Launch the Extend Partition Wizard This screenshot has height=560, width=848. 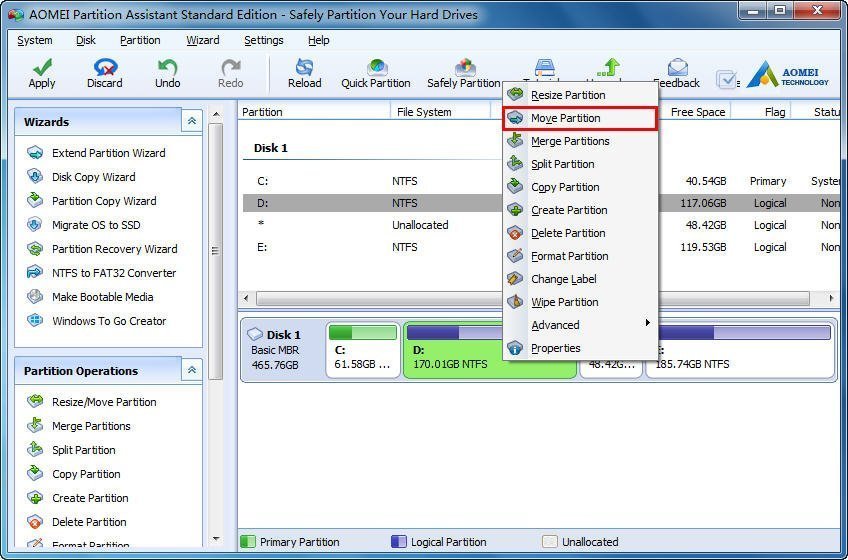click(x=108, y=153)
